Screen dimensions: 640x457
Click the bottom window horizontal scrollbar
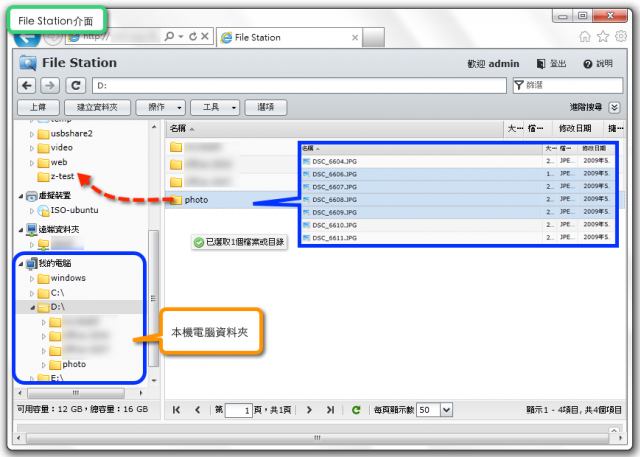pyautogui.click(x=317, y=438)
